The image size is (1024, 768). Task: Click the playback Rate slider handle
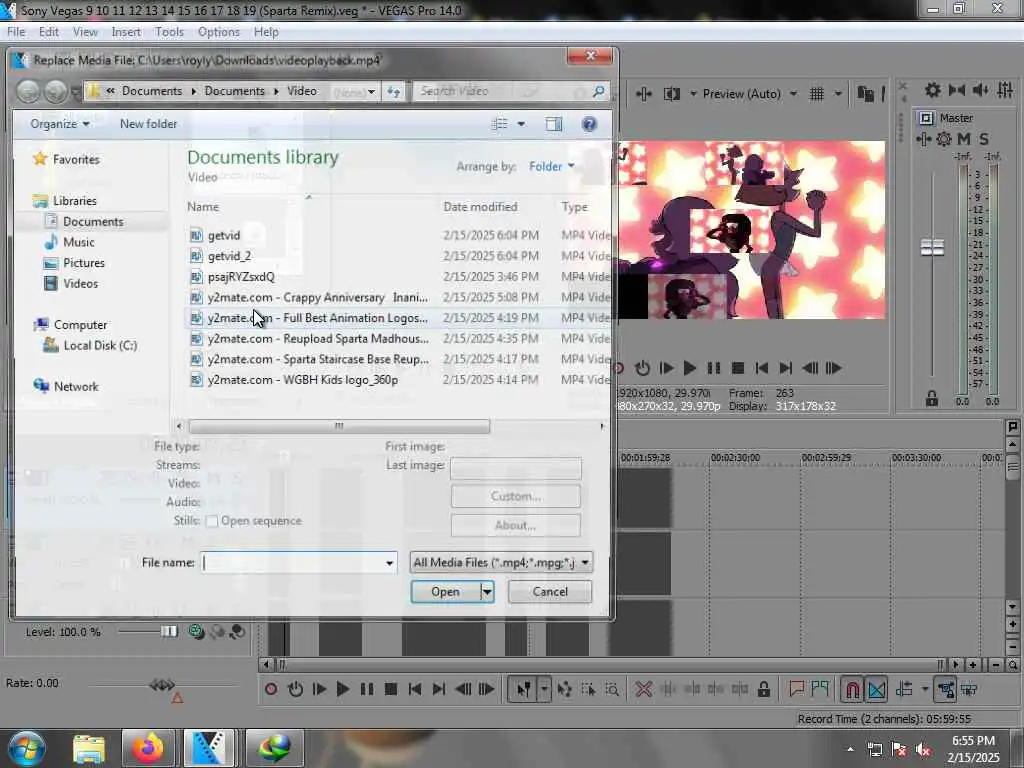coord(162,685)
